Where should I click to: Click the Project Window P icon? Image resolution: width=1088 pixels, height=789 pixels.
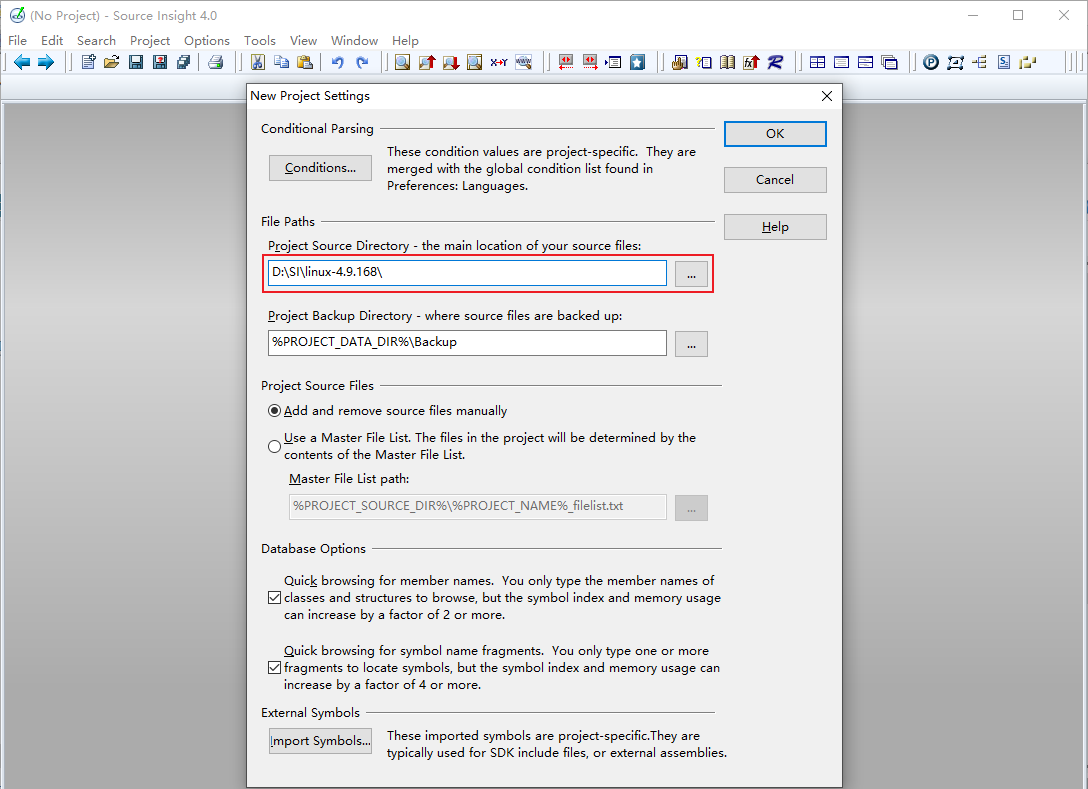[931, 62]
